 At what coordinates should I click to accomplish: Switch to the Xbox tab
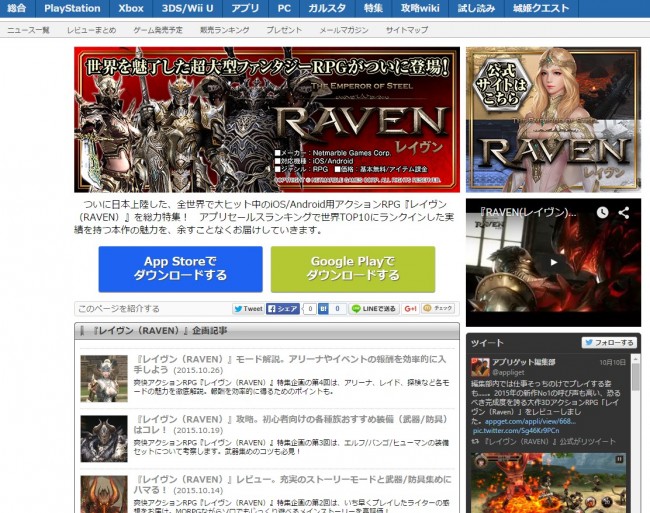click(131, 8)
